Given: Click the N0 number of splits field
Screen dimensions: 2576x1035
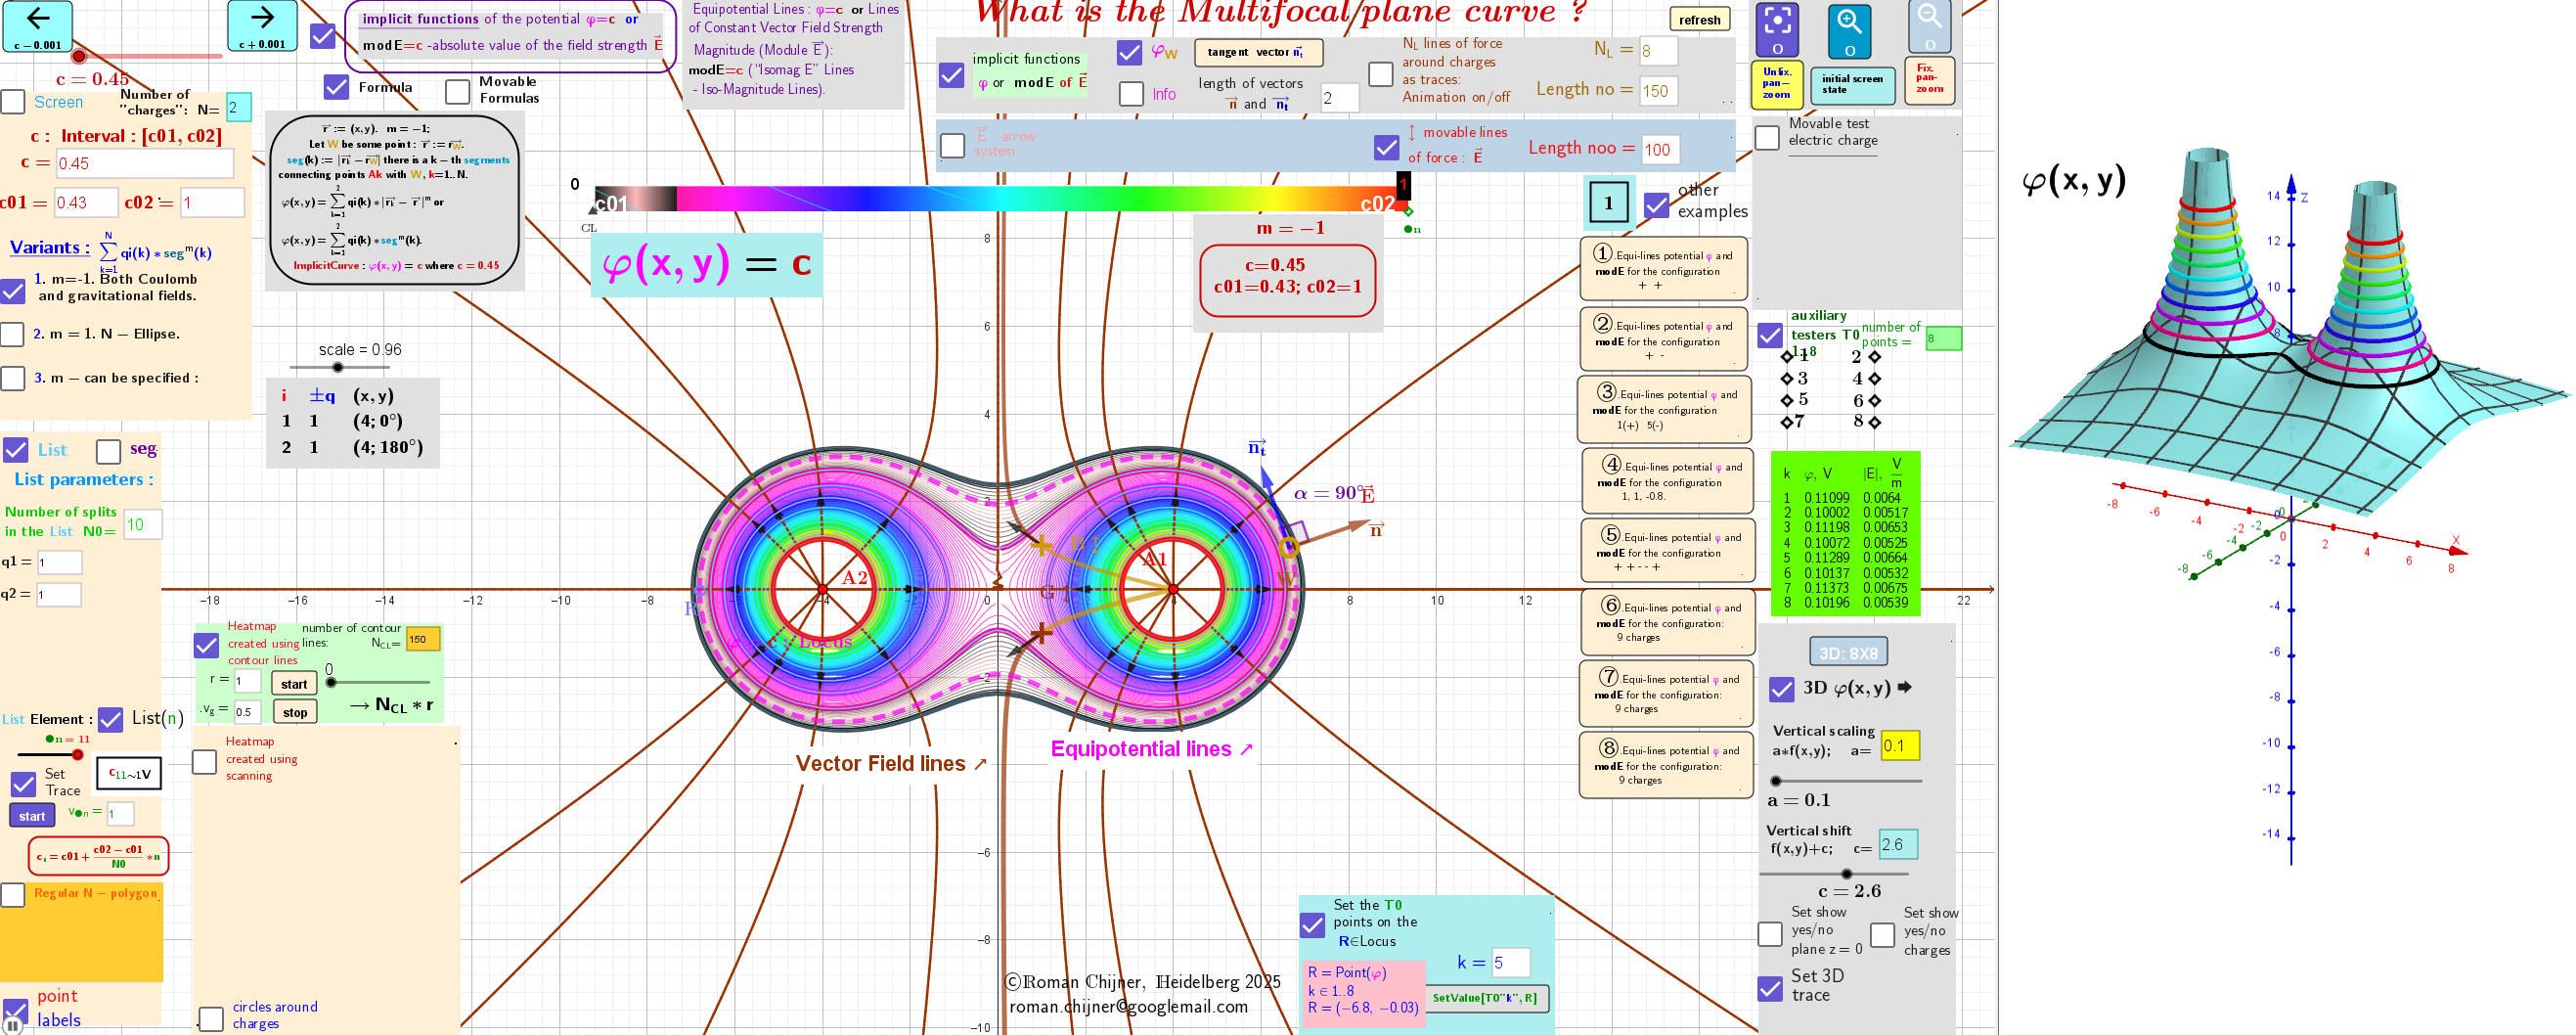Looking at the screenshot, I should (142, 524).
